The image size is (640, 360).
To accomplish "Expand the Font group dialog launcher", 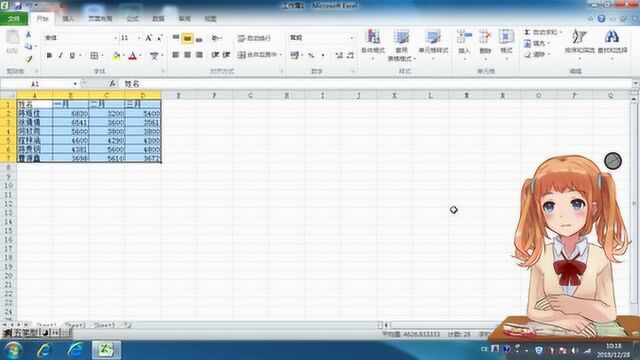I will click(x=163, y=71).
